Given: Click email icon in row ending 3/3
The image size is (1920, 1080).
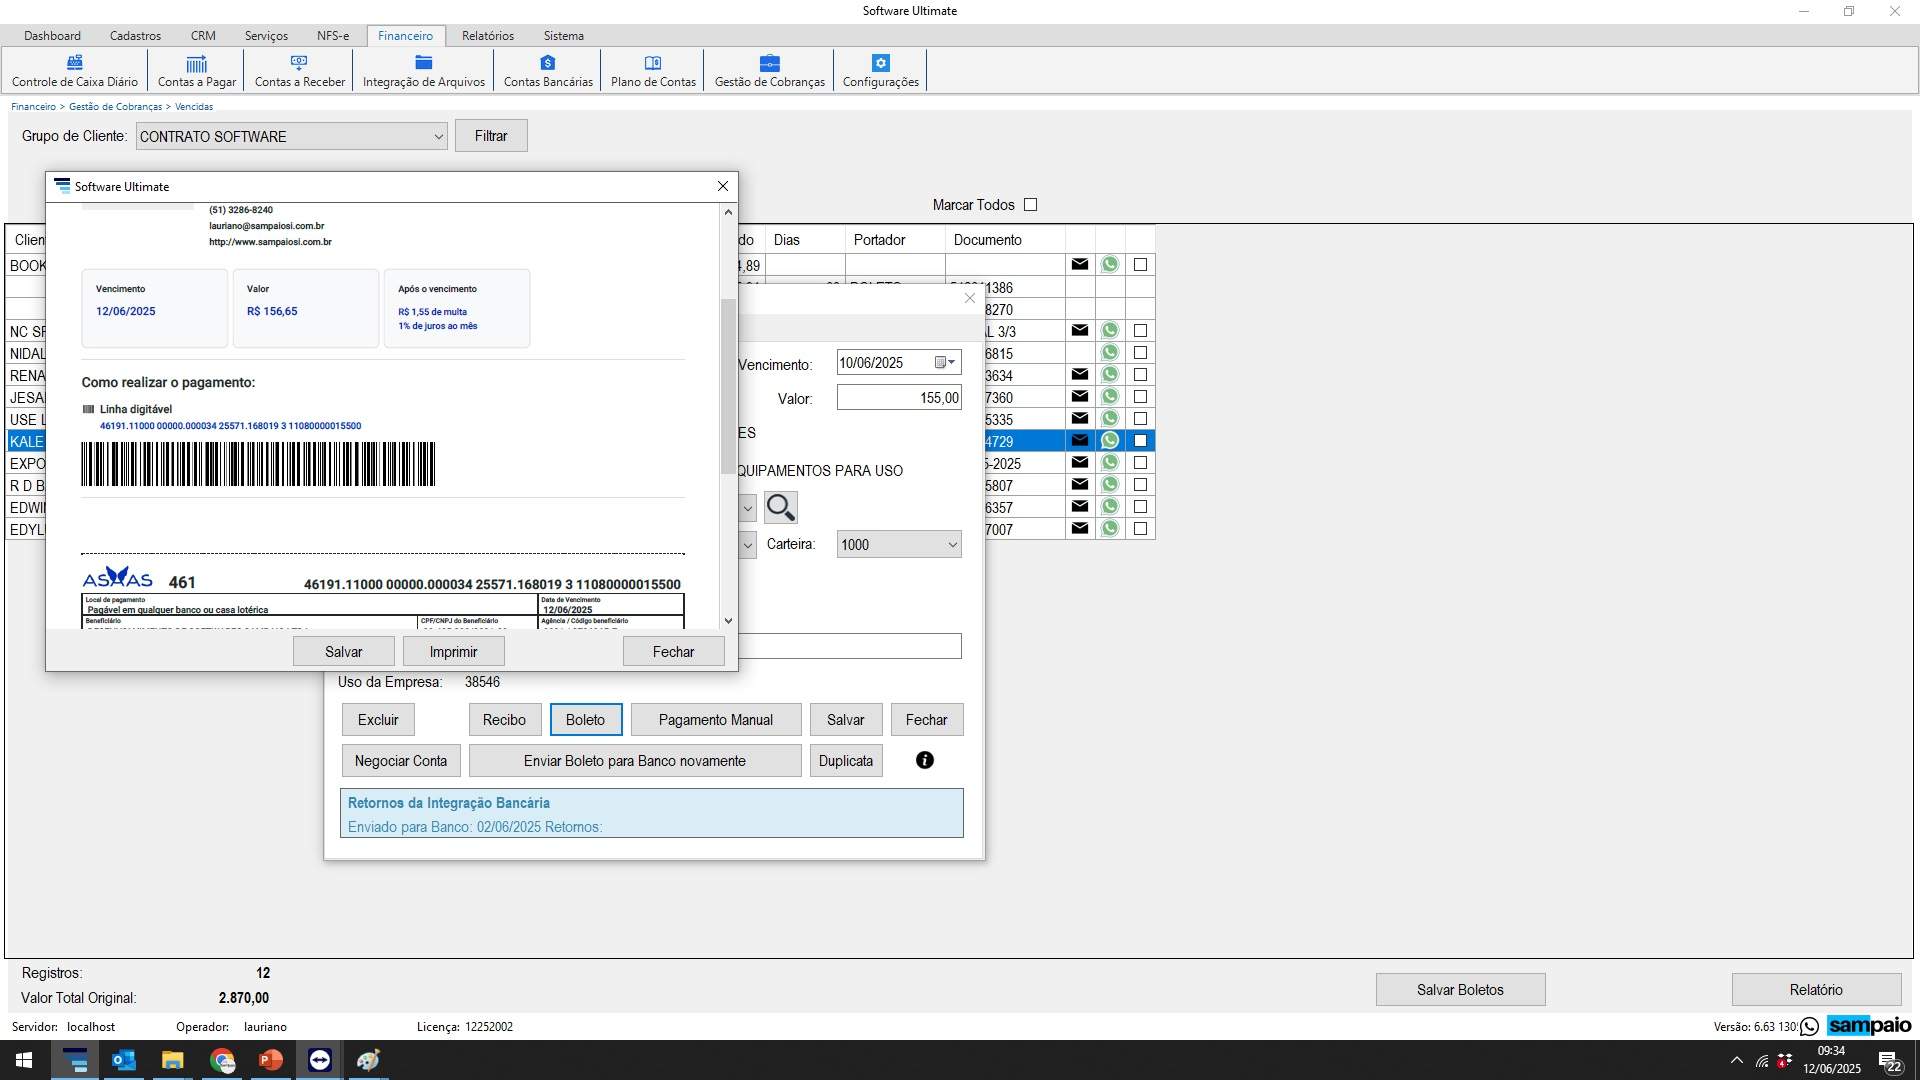Looking at the screenshot, I should coord(1080,331).
